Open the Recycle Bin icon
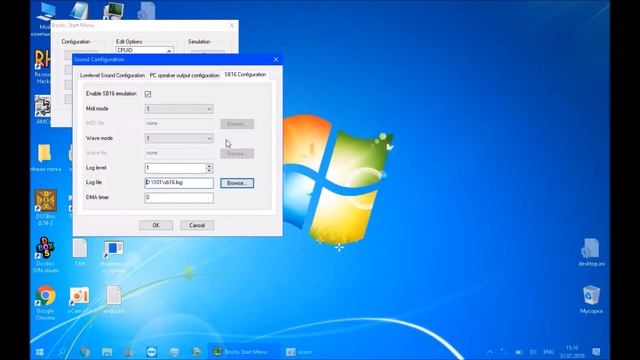 tap(591, 300)
